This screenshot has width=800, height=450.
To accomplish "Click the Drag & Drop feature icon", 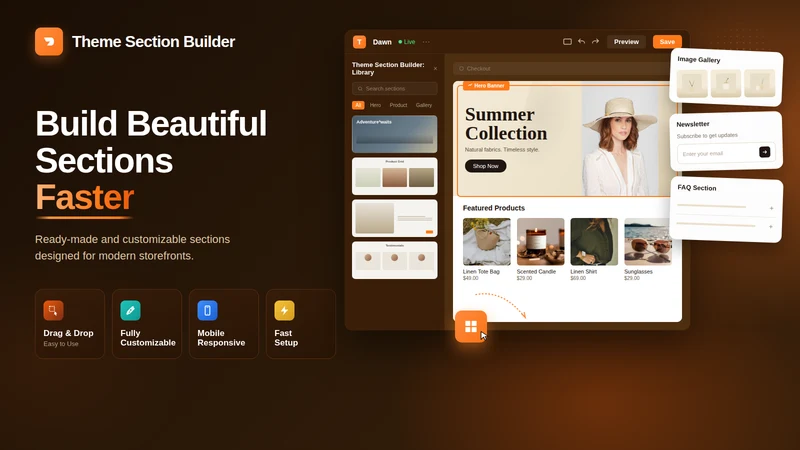I will point(53,310).
